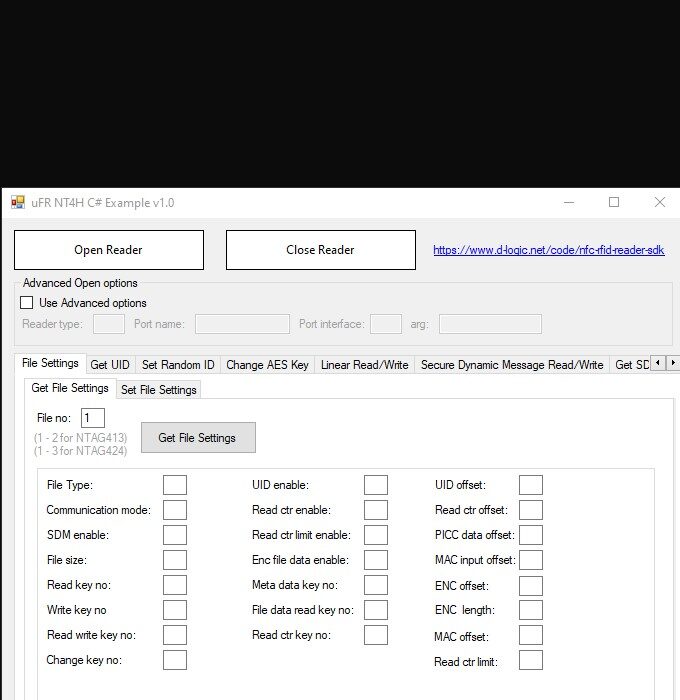Click the Read ctr limit enable box

click(x=375, y=535)
